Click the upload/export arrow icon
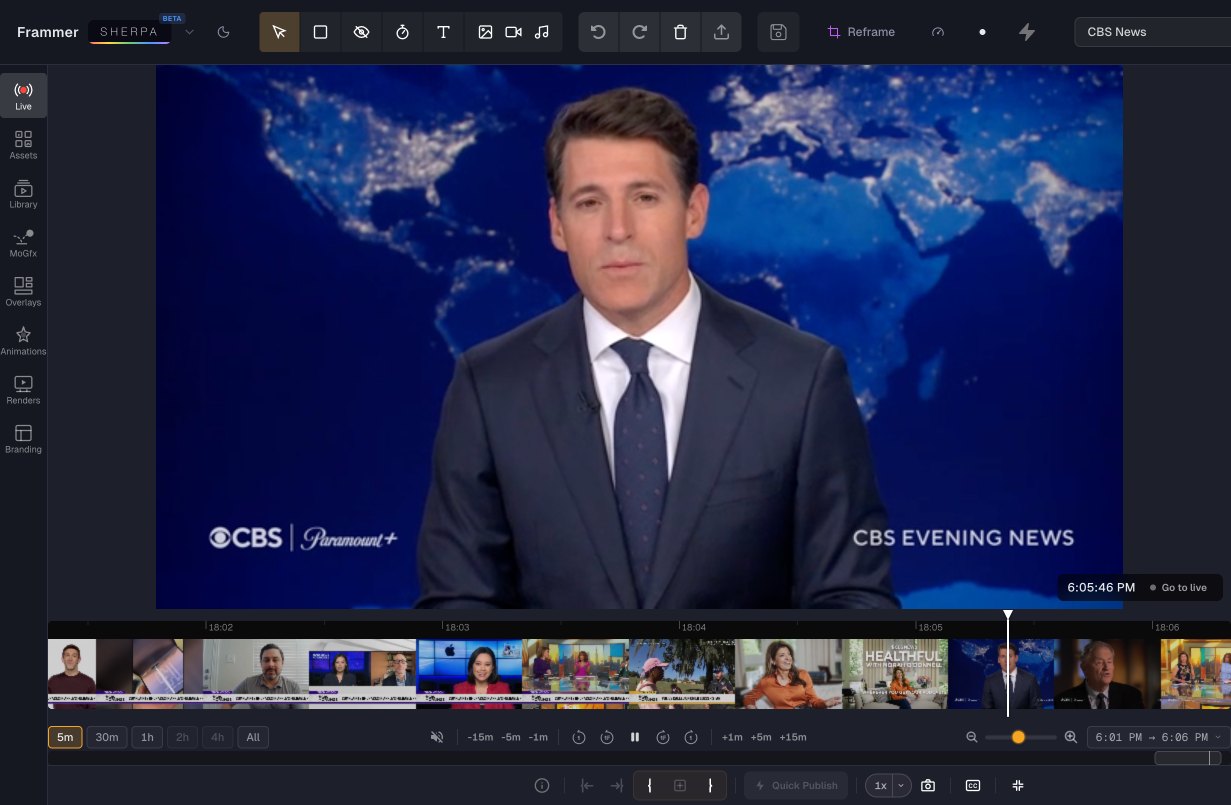Image resolution: width=1231 pixels, height=805 pixels. point(721,32)
